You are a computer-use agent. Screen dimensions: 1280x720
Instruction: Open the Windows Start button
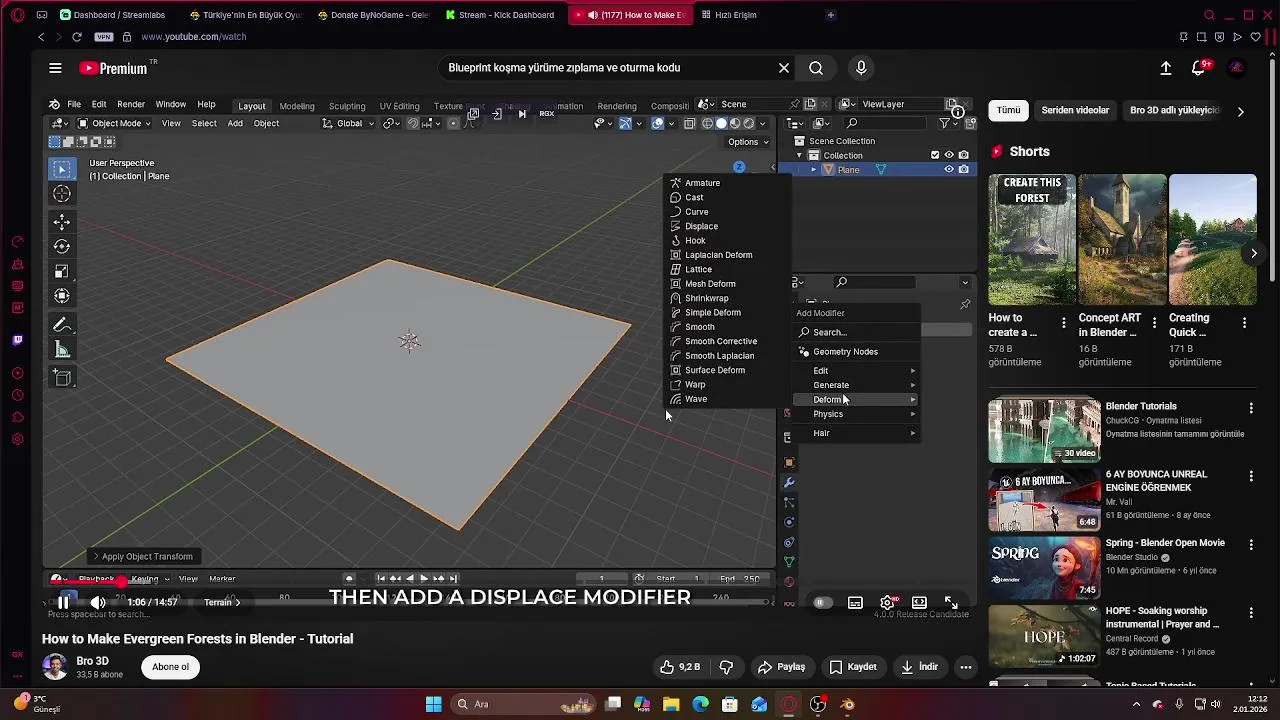click(433, 704)
